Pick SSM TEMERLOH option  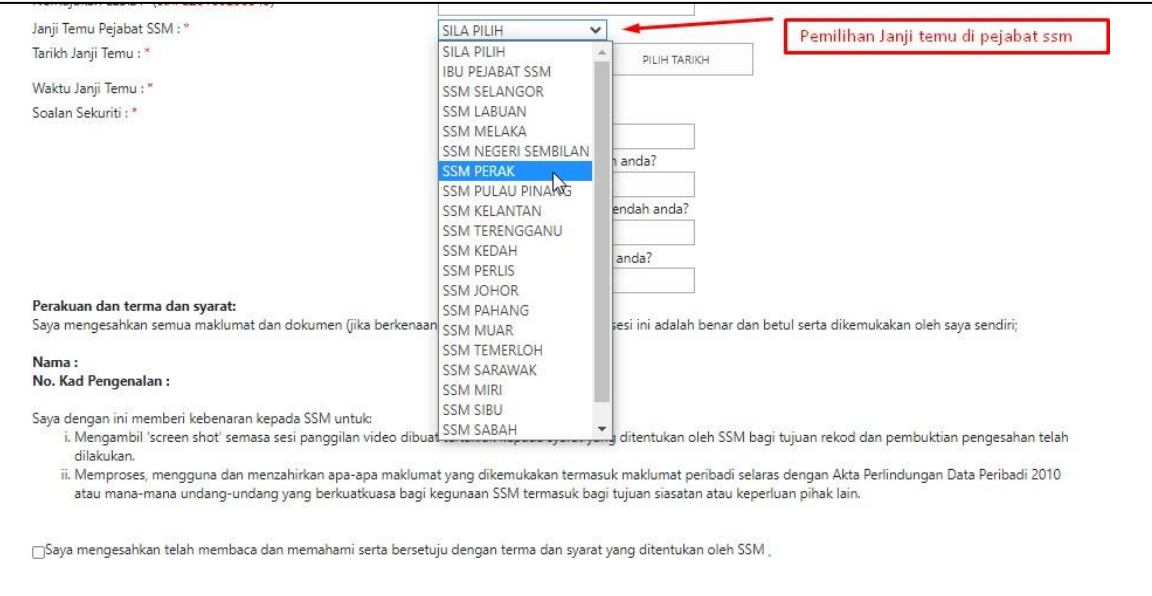tap(516, 350)
